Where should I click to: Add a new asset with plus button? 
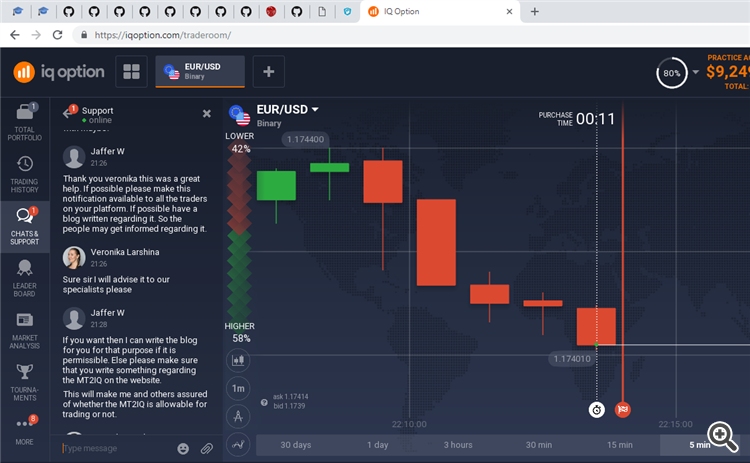(269, 72)
